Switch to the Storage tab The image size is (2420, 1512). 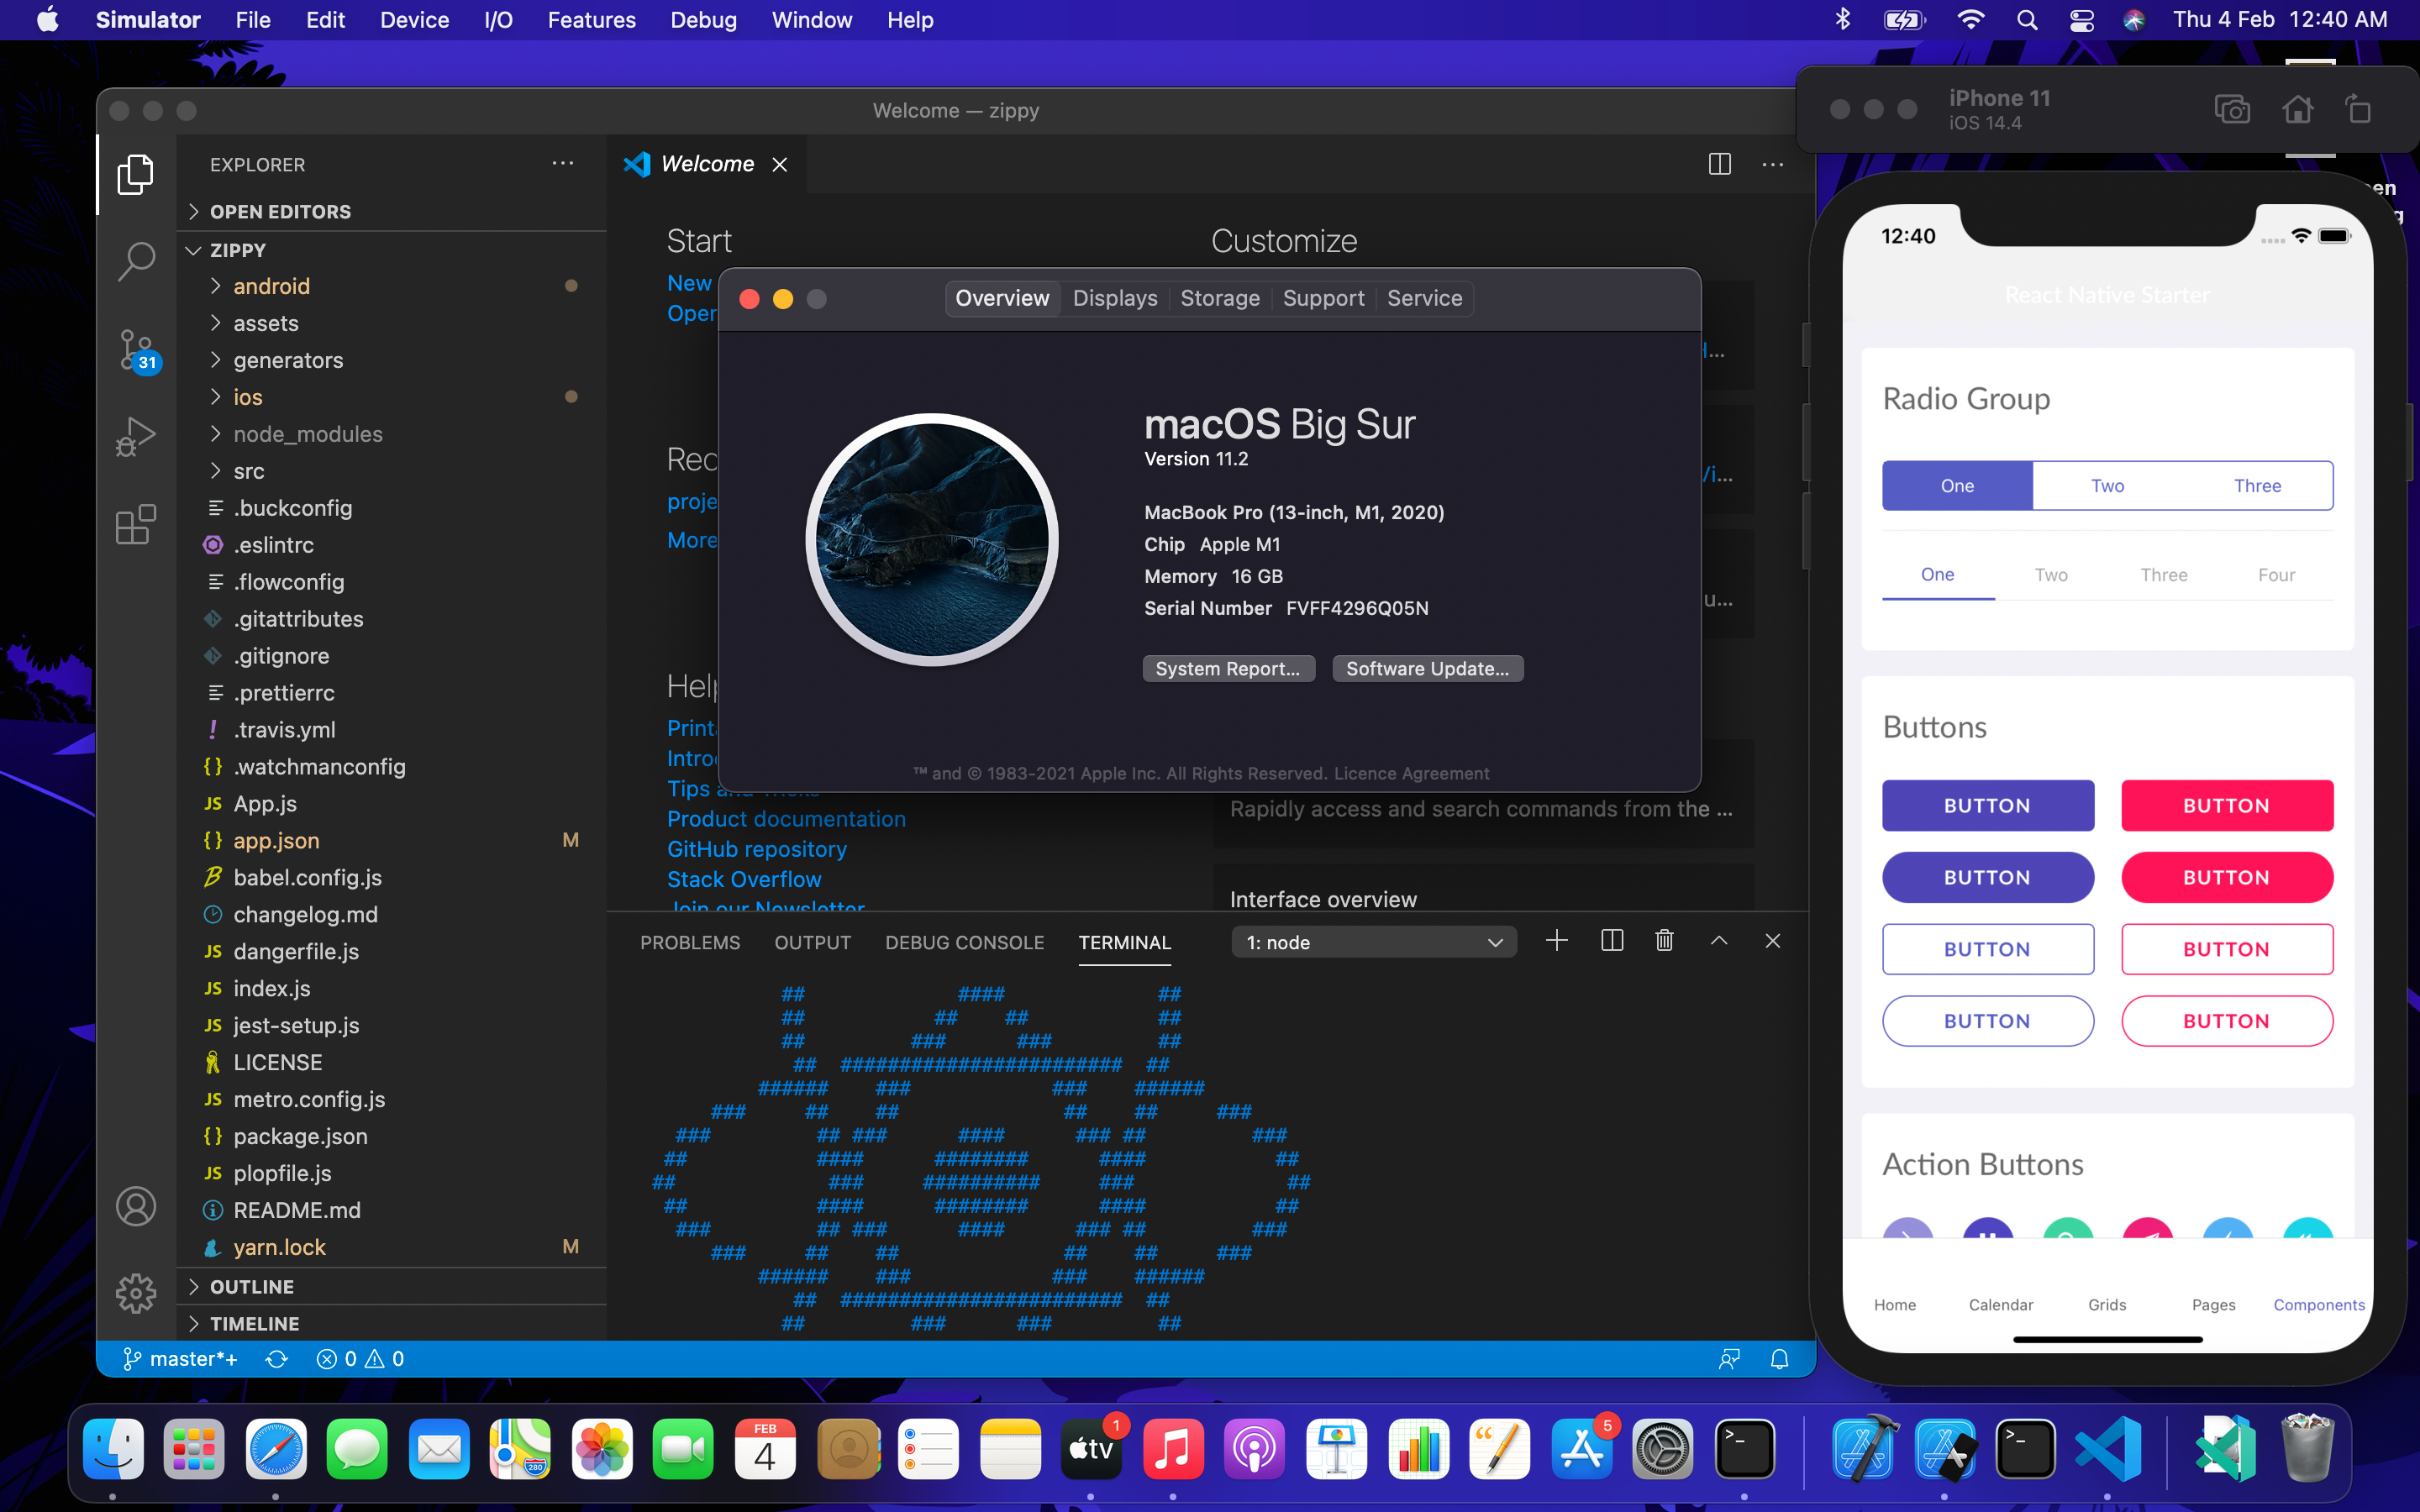[1219, 298]
